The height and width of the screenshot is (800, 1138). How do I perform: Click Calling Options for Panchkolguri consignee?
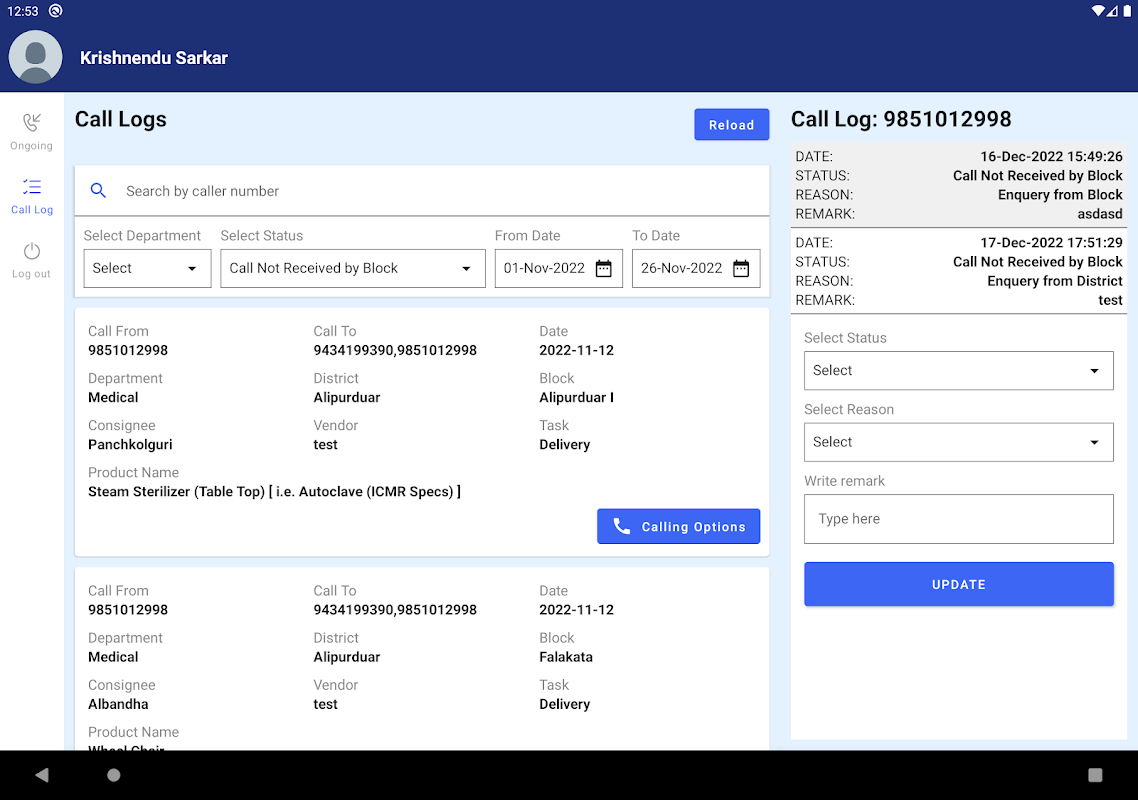(x=678, y=526)
